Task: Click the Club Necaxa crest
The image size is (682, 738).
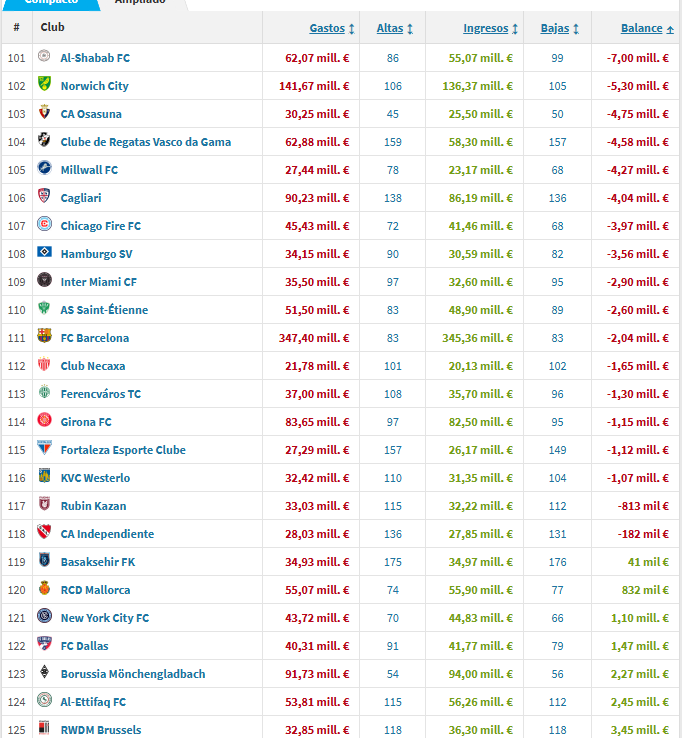Action: [44, 364]
